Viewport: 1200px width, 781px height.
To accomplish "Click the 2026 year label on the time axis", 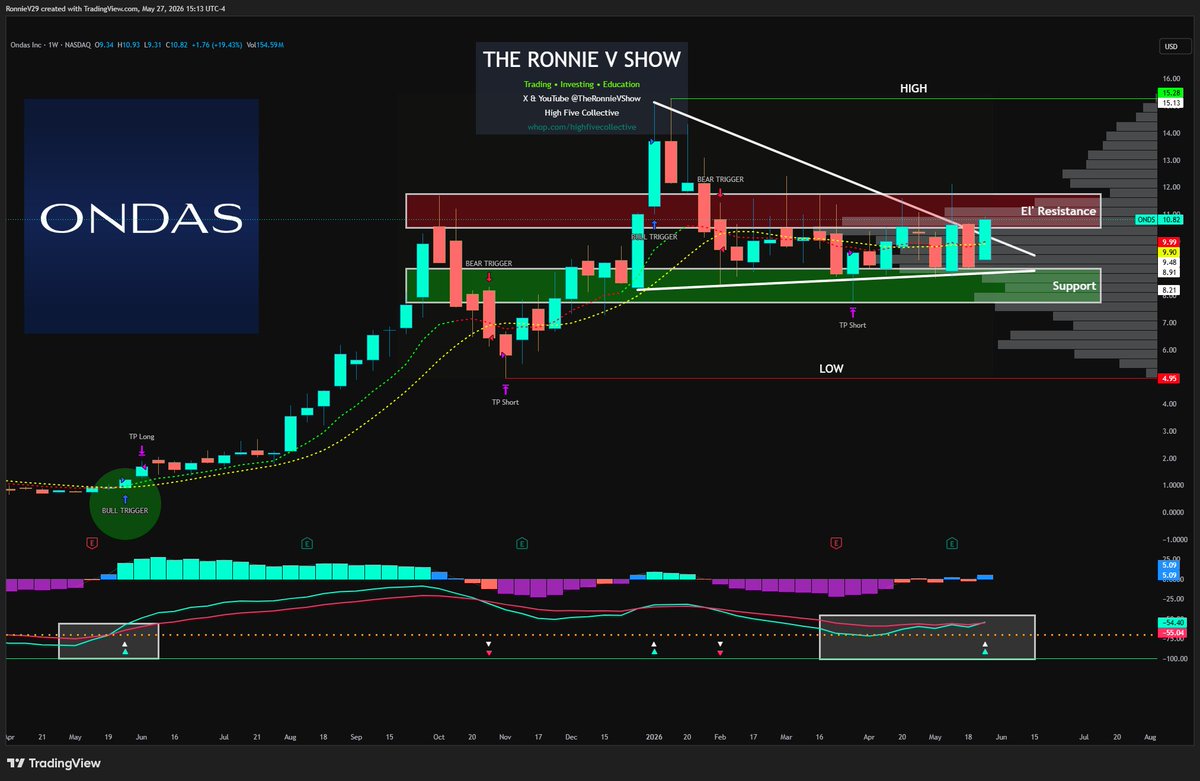I will click(654, 736).
